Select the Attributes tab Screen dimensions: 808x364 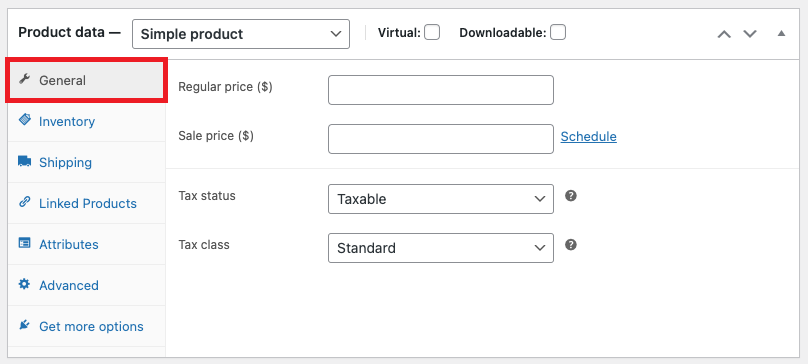[x=87, y=244]
